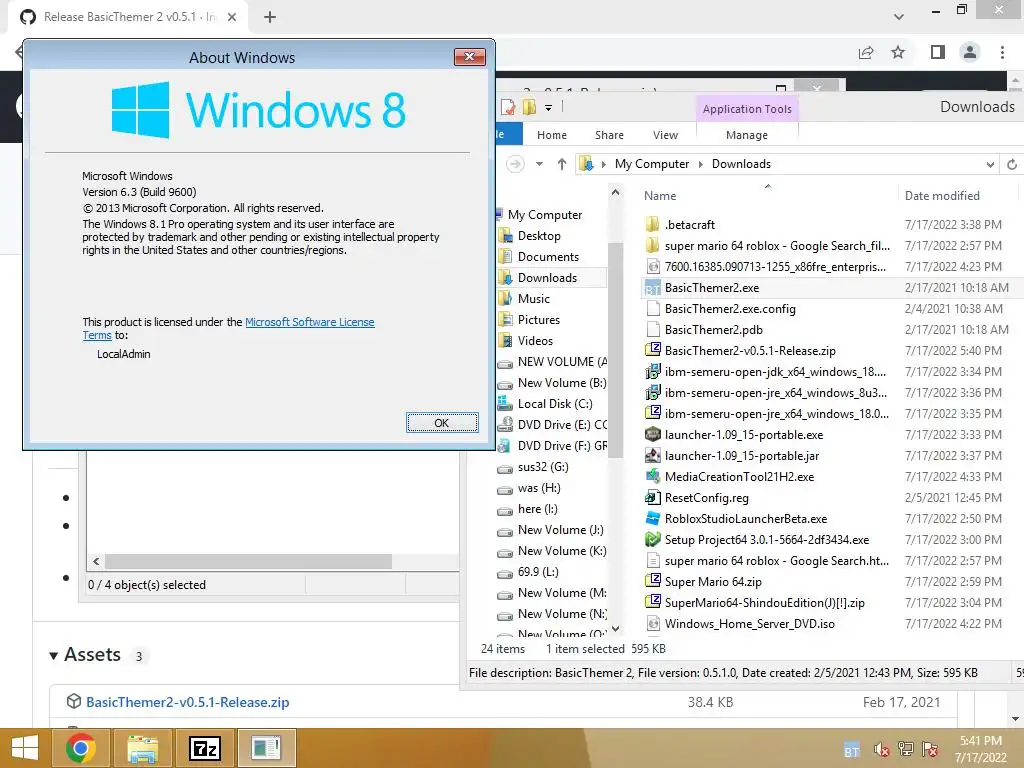
Task: Open the Chrome profile avatar
Action: pos(970,52)
